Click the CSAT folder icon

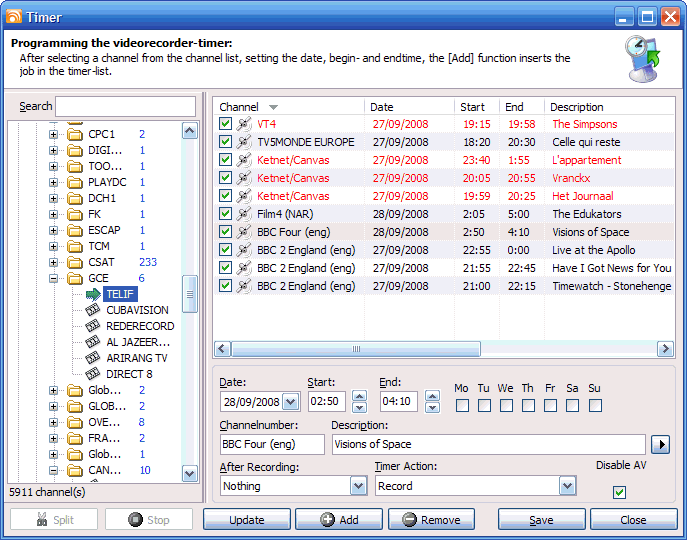75,262
